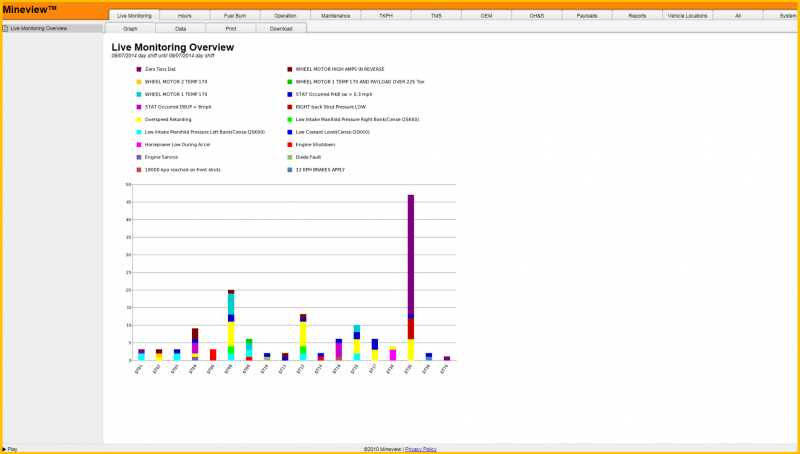Open the Vehicle Locations tab
The width and height of the screenshot is (800, 454).
point(688,15)
